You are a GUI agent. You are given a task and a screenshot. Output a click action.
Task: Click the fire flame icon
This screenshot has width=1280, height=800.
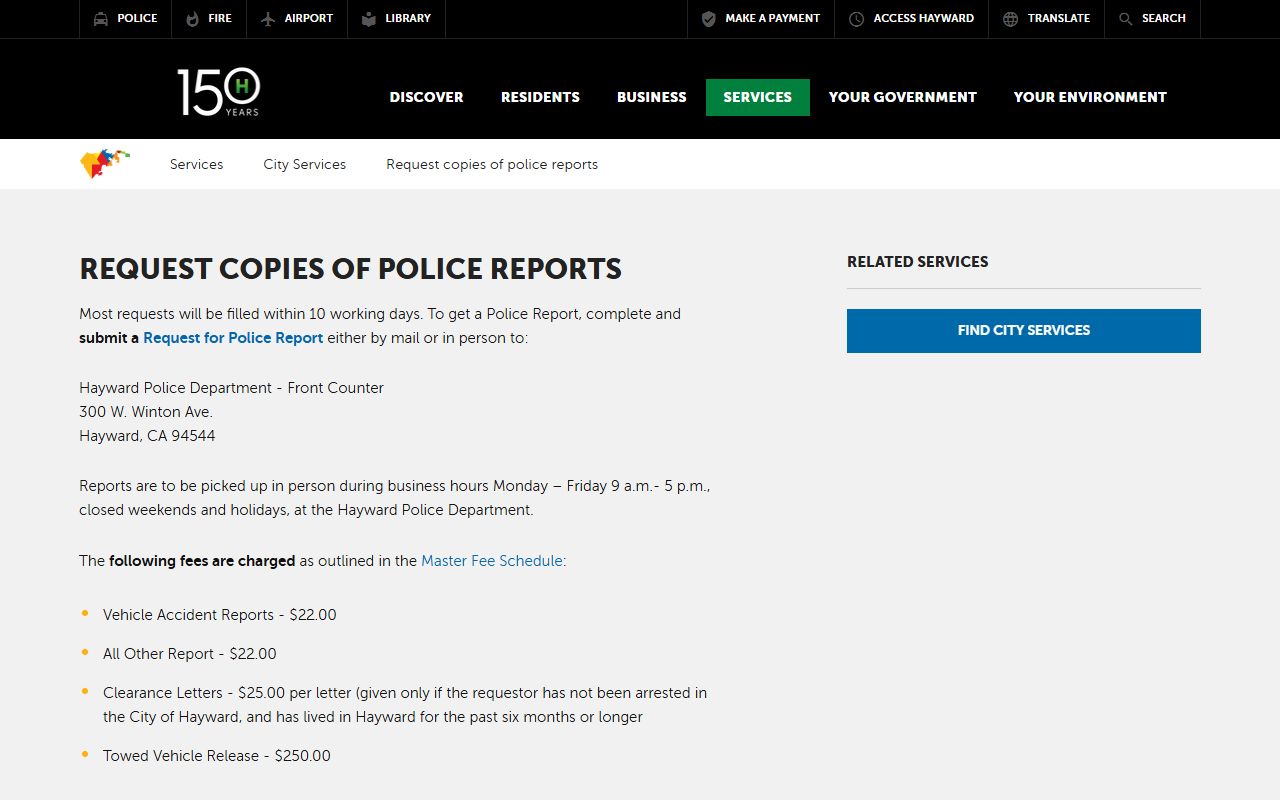point(192,19)
